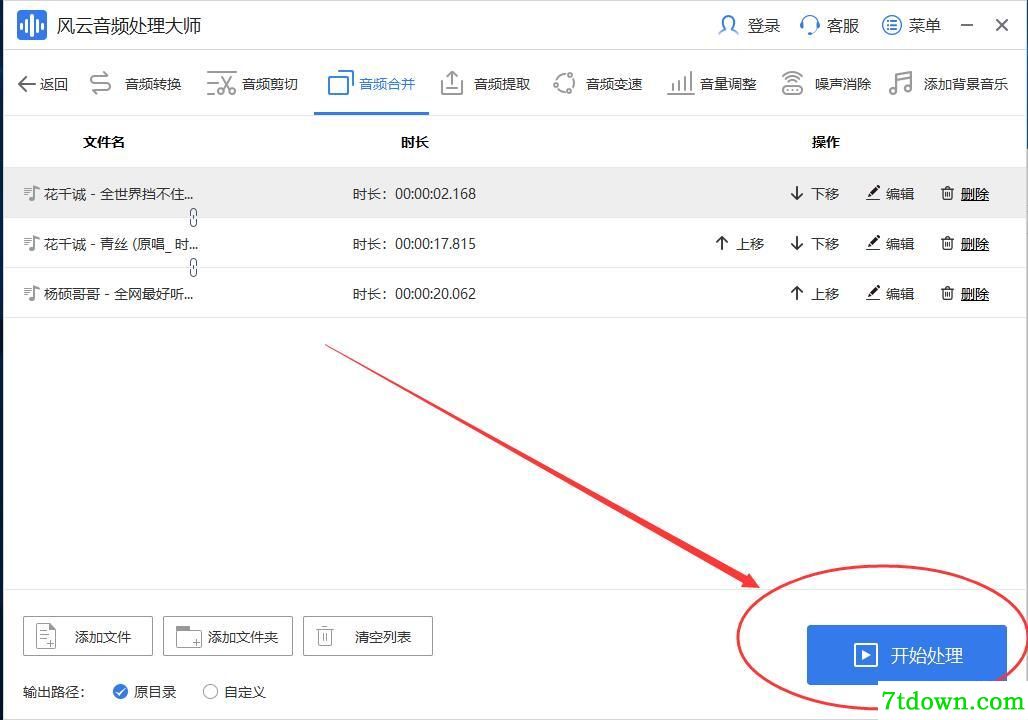Switch to the 音频变速 tab
This screenshot has width=1028, height=720.
[x=598, y=84]
